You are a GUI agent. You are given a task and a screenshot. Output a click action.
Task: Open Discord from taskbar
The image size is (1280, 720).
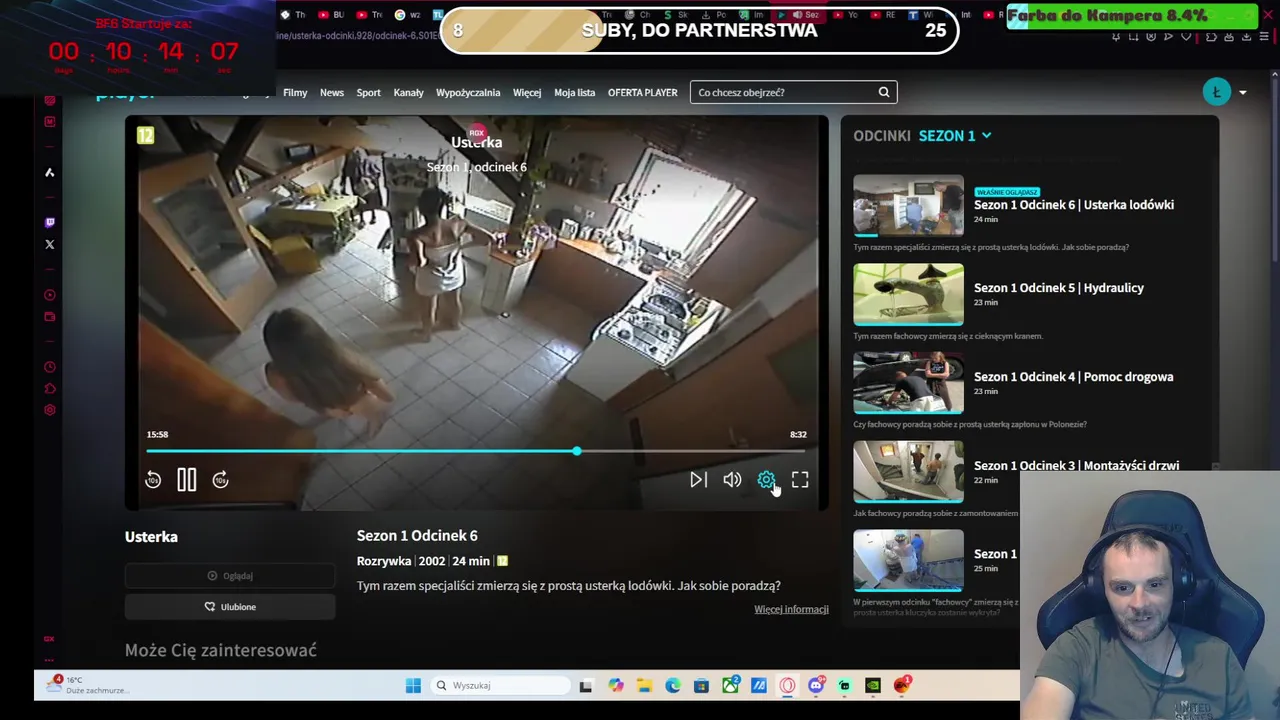click(x=816, y=686)
